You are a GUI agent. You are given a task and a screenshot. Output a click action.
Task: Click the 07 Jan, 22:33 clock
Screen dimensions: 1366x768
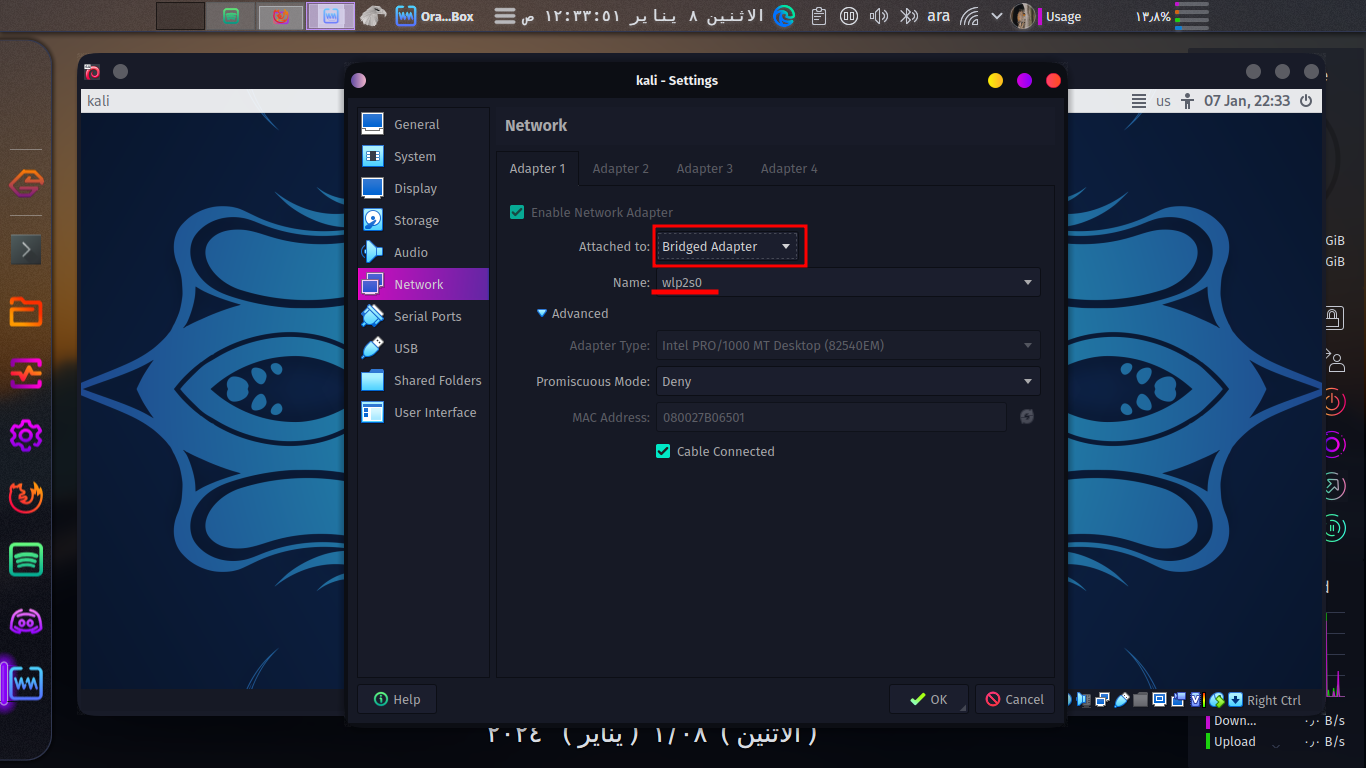[1247, 101]
